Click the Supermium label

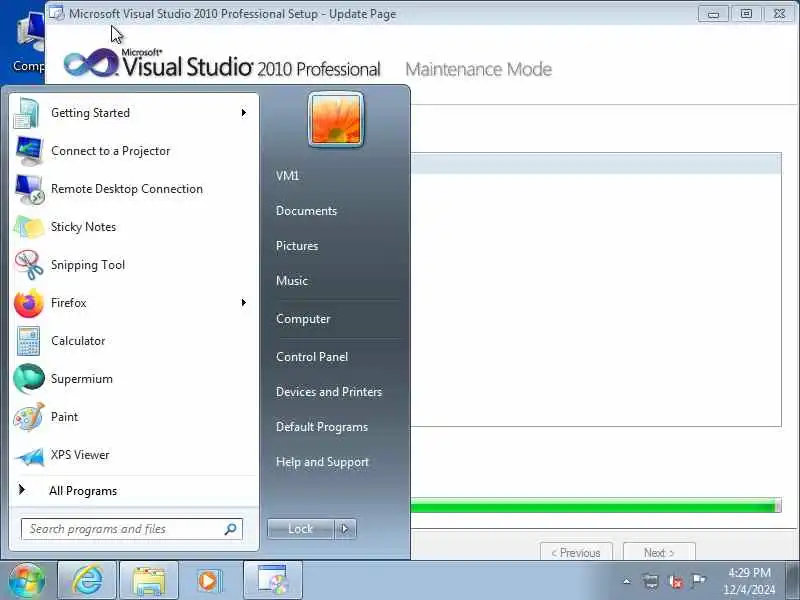pos(82,379)
